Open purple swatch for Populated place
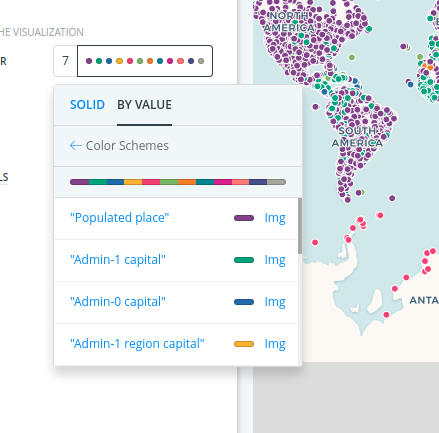 pos(244,218)
